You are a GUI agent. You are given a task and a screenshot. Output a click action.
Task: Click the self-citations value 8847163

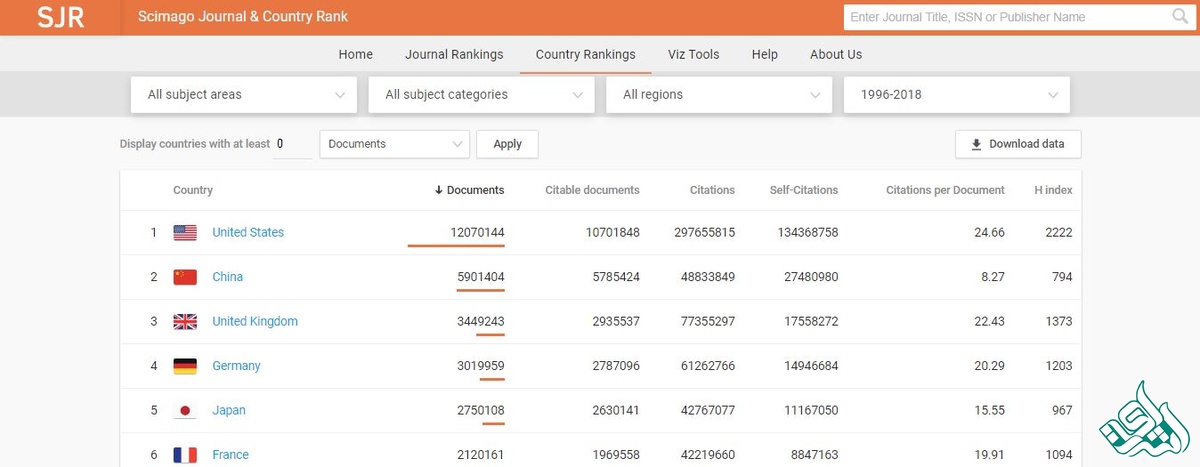813,455
